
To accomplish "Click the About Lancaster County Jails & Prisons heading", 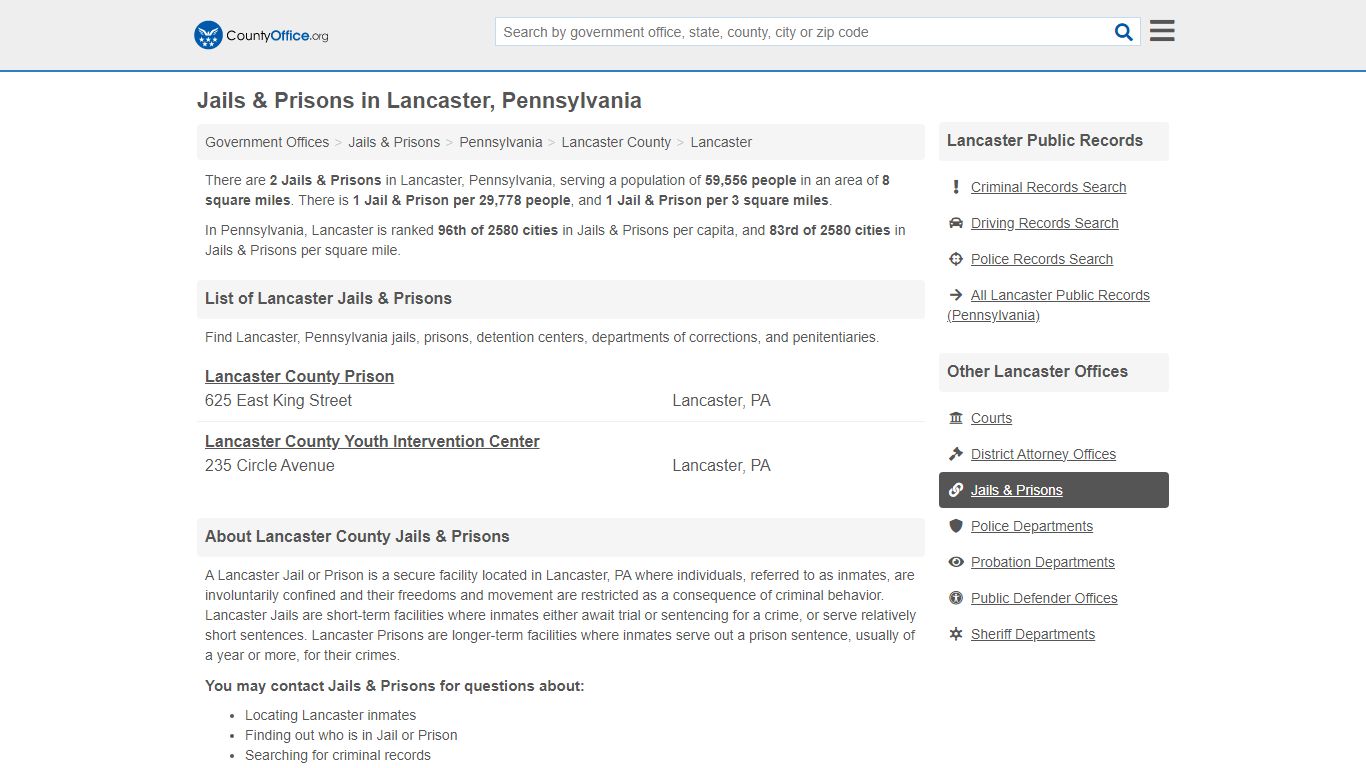I will [x=357, y=536].
